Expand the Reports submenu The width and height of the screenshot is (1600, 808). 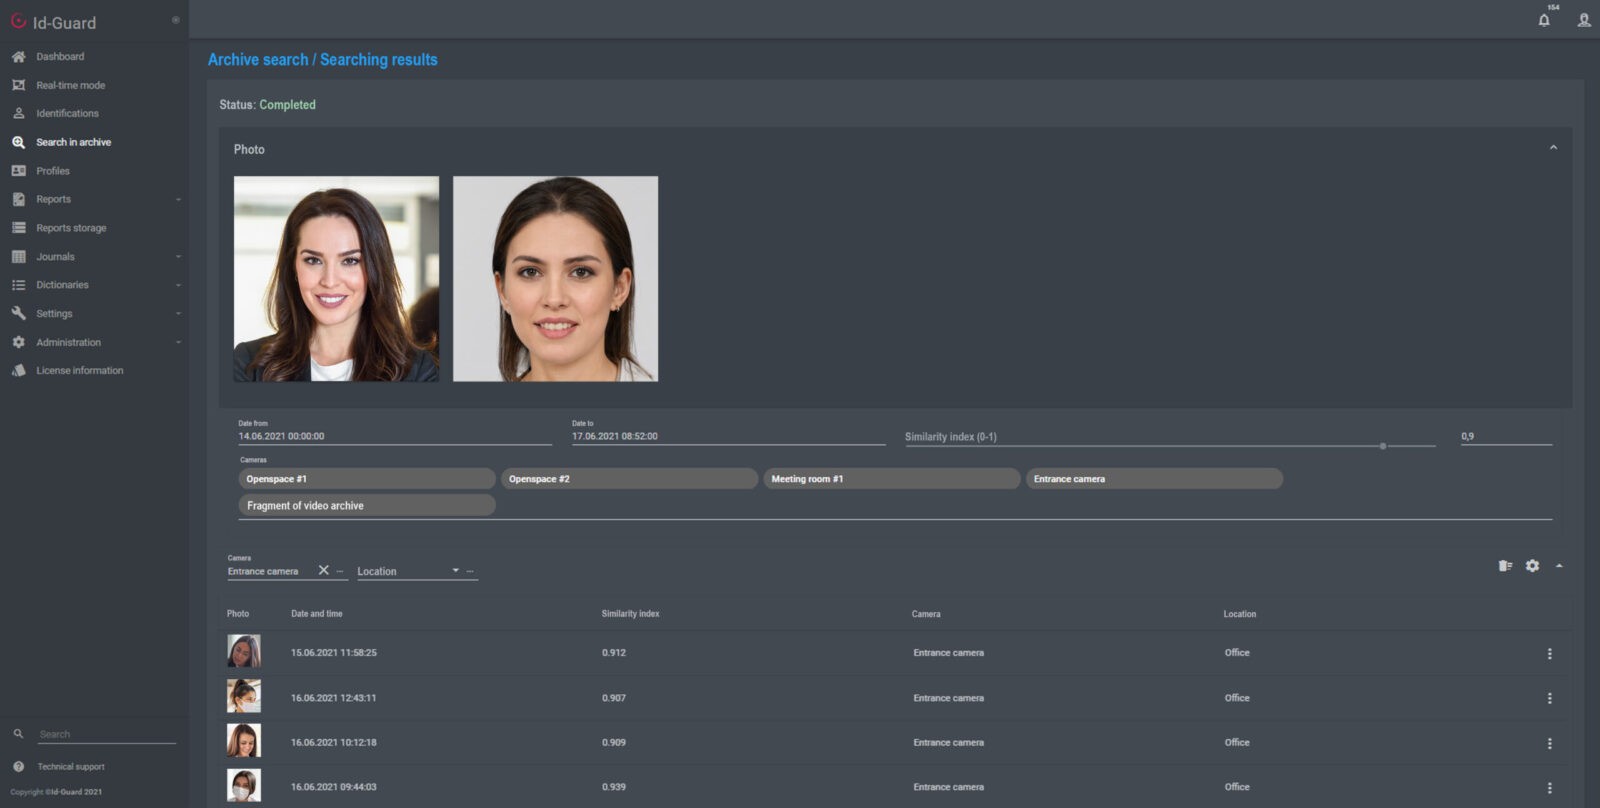(x=178, y=200)
